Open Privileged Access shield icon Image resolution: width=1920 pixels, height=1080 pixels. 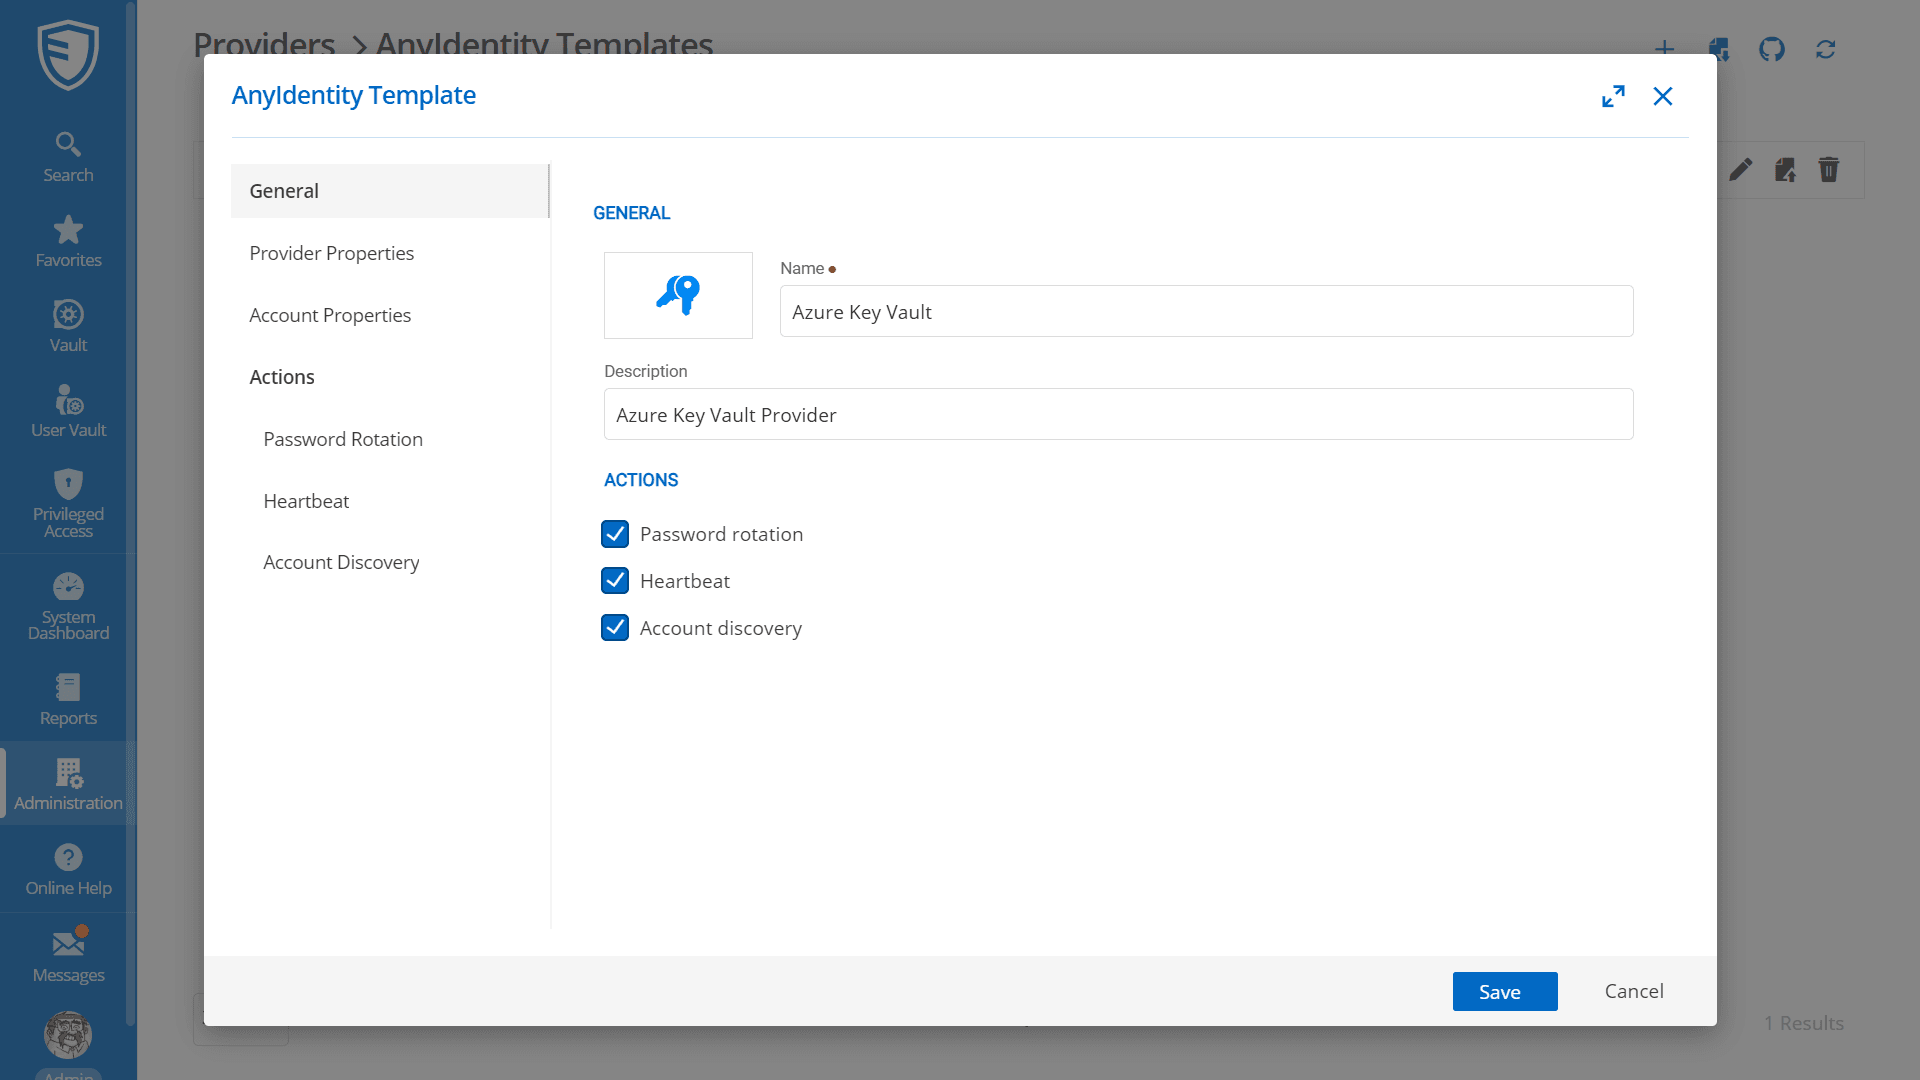[68, 503]
